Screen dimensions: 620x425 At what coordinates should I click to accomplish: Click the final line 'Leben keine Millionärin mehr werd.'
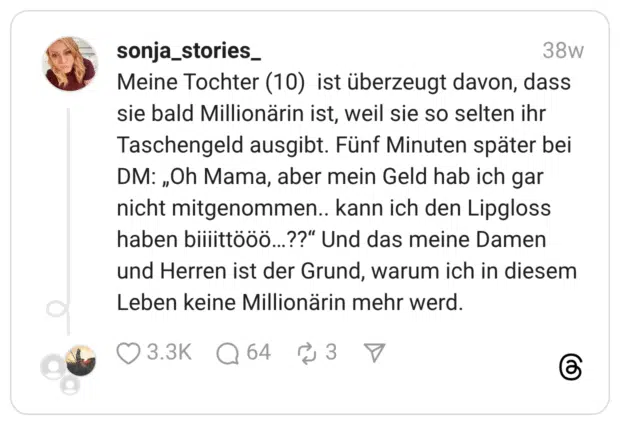[290, 302]
